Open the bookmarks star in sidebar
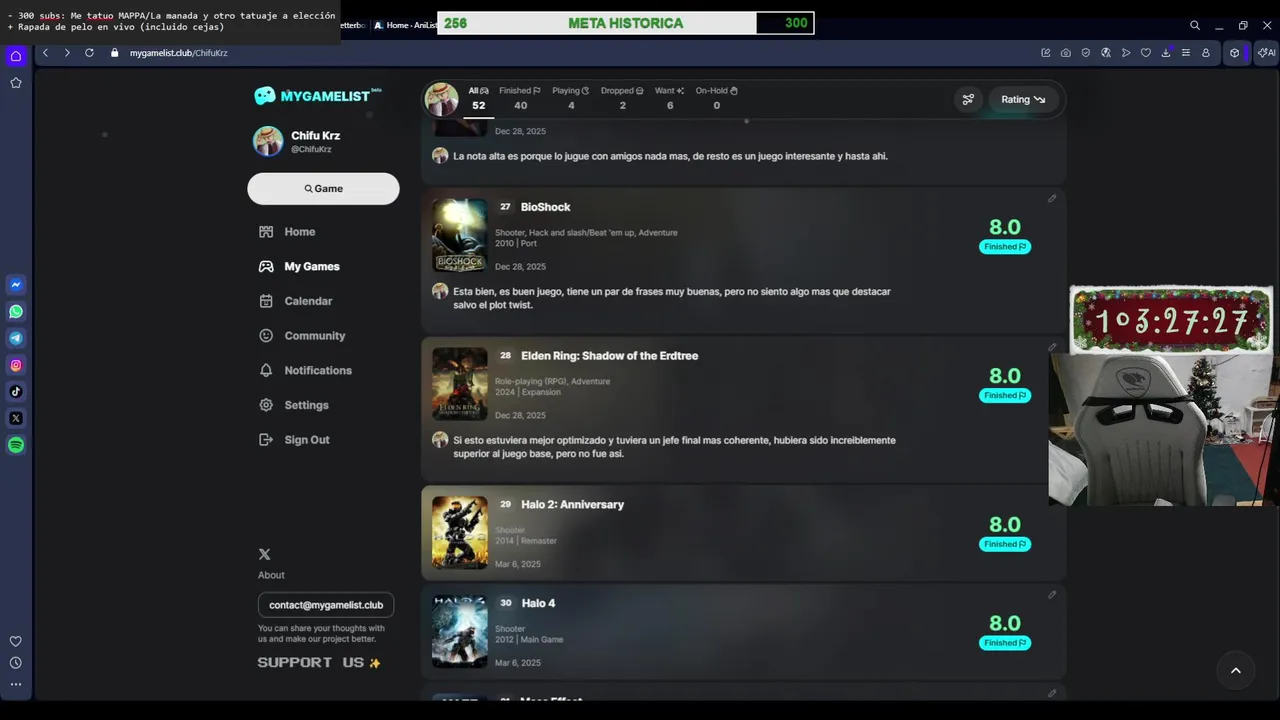 (16, 83)
